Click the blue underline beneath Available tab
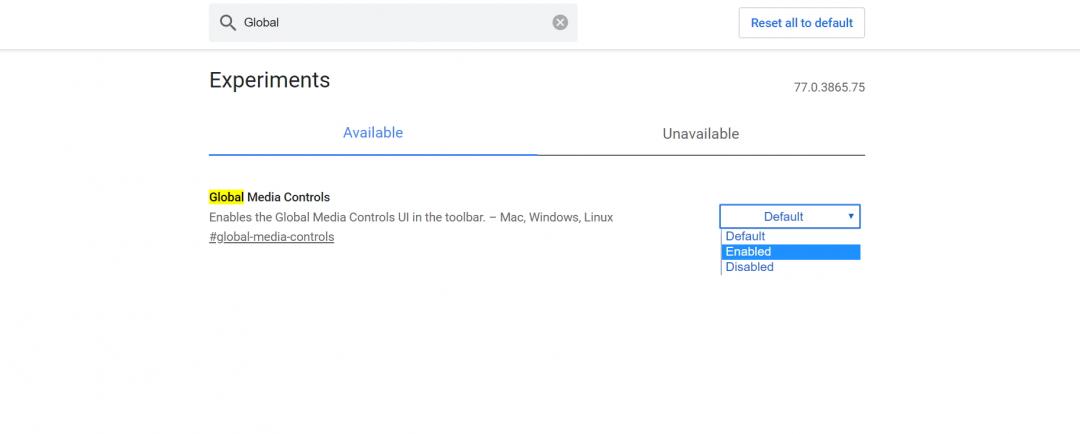Screen dimensions: 1080x434 point(372,155)
